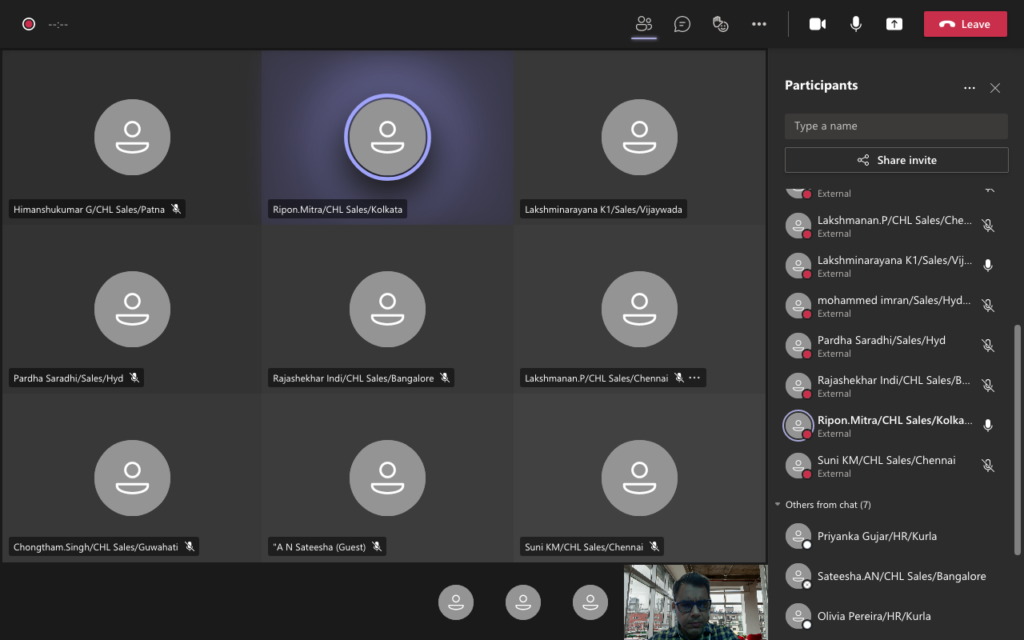Leave the meeting
This screenshot has height=640, width=1024.
[x=965, y=24]
